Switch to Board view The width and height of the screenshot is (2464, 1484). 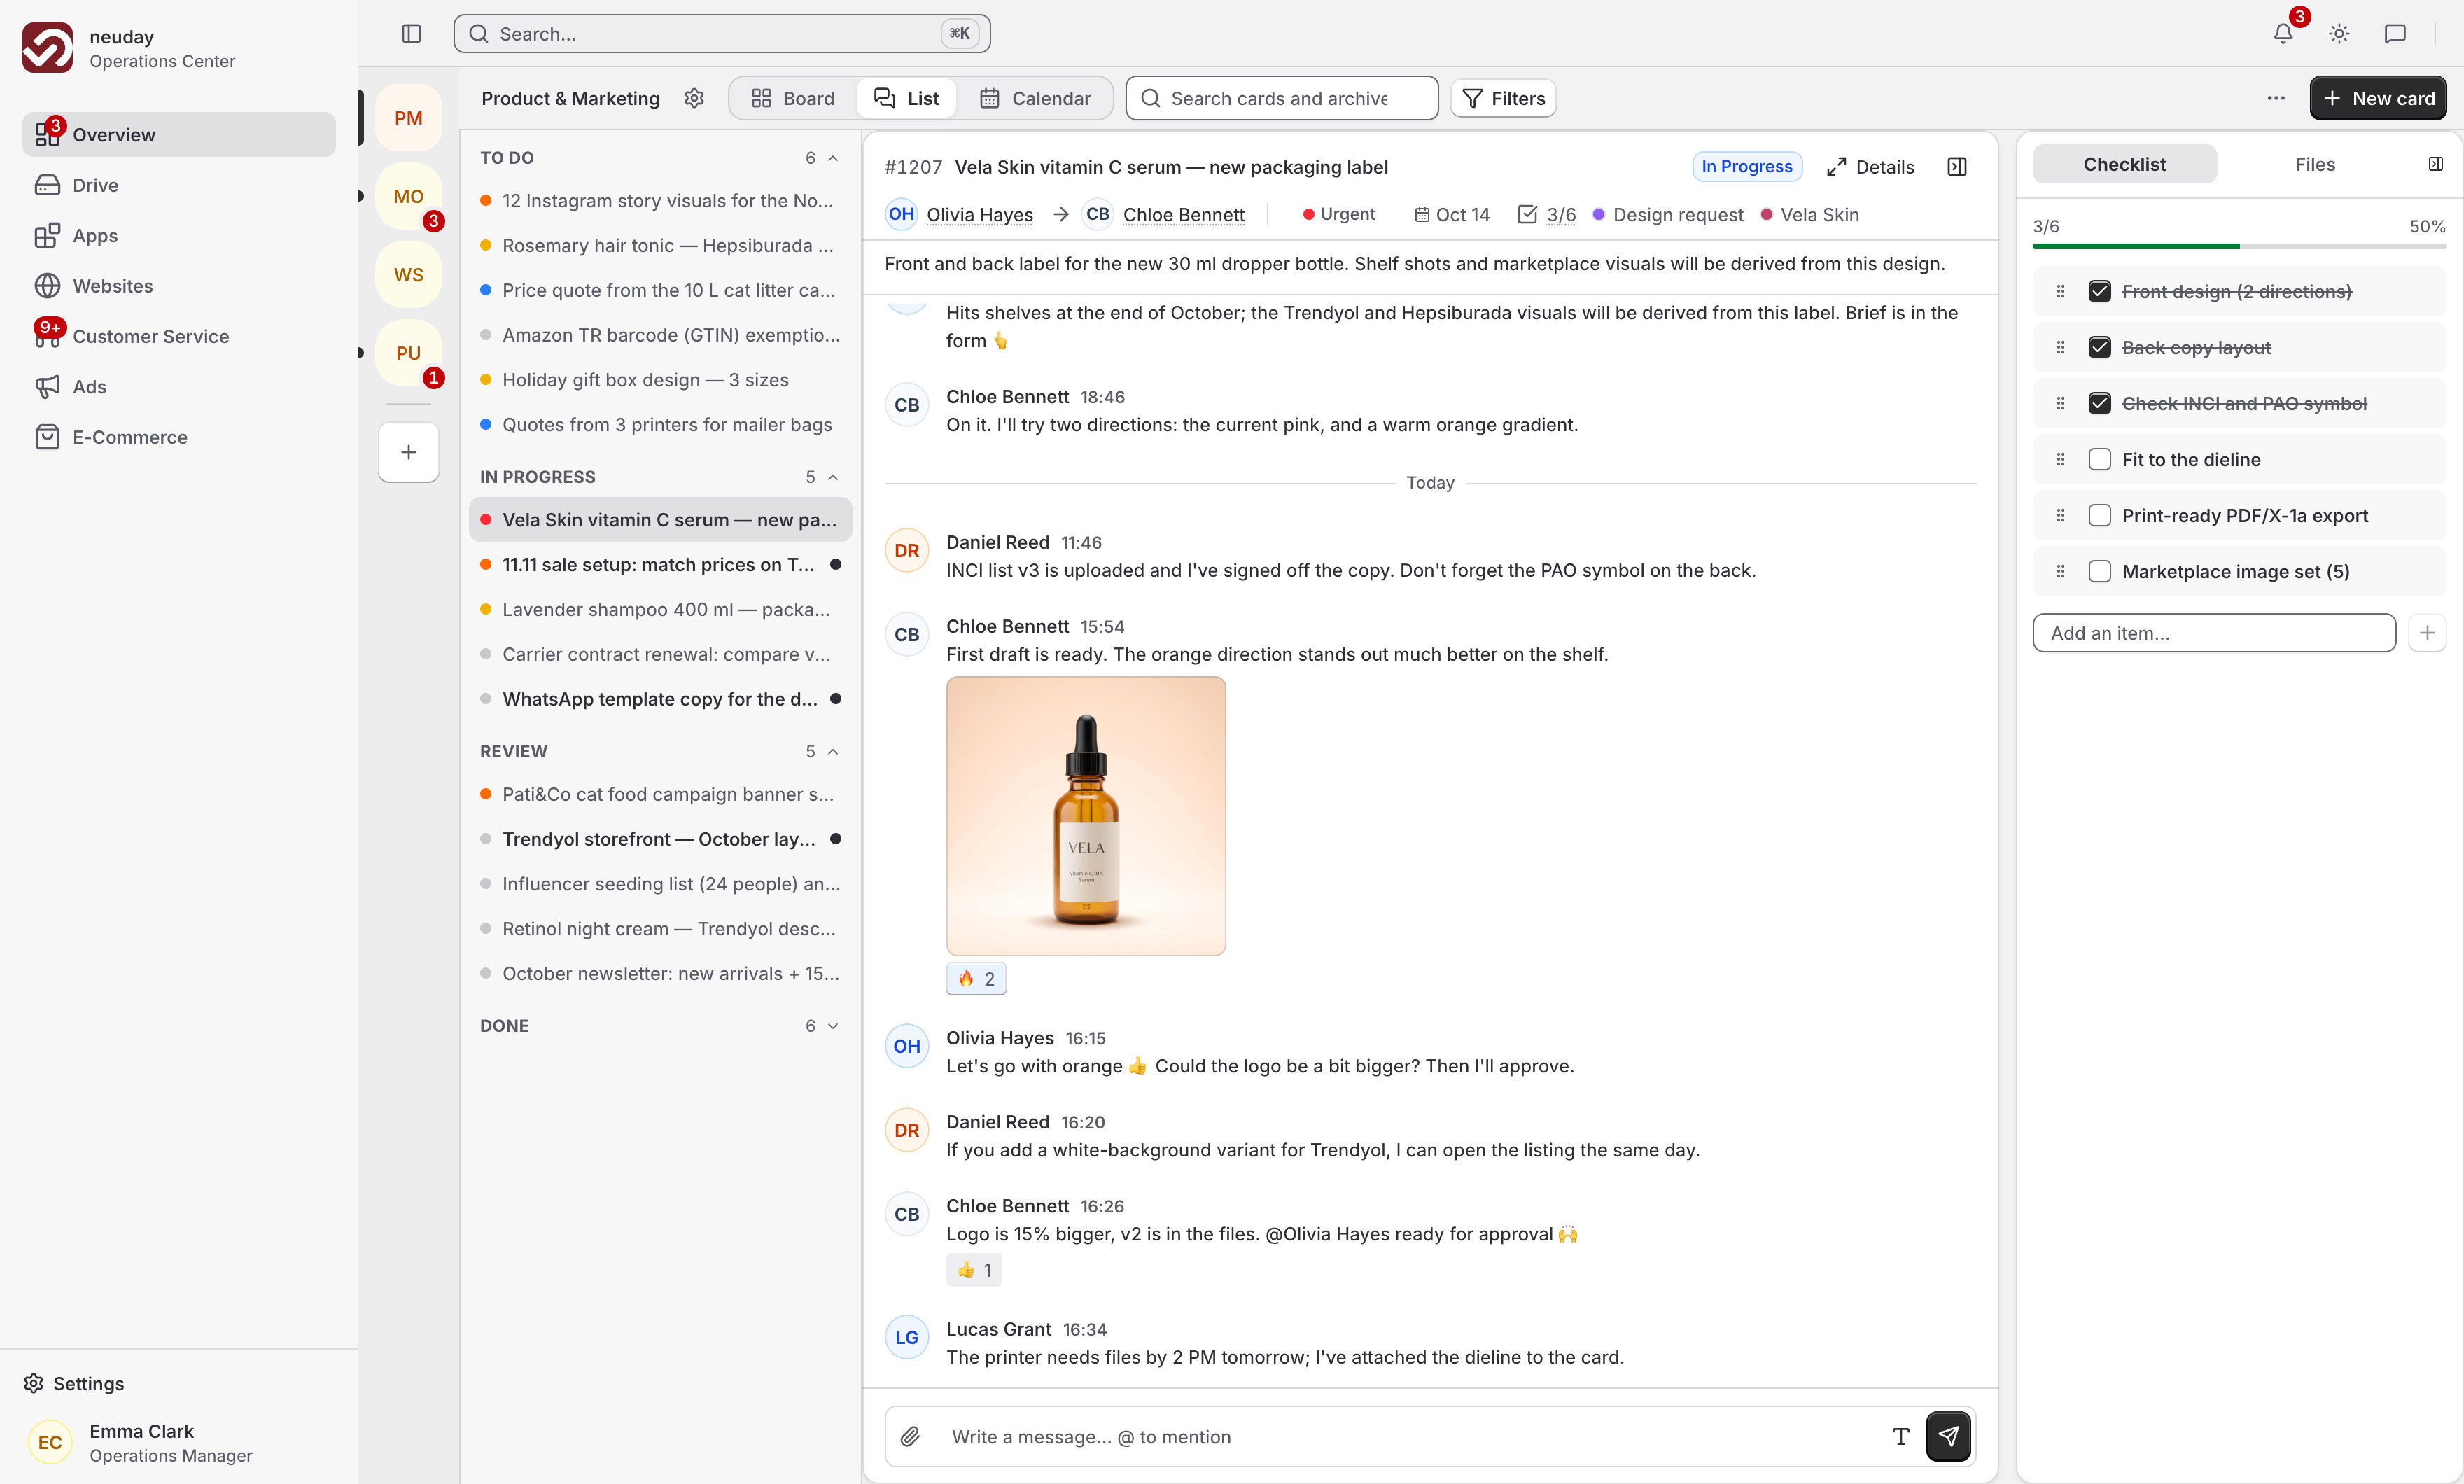pos(792,98)
